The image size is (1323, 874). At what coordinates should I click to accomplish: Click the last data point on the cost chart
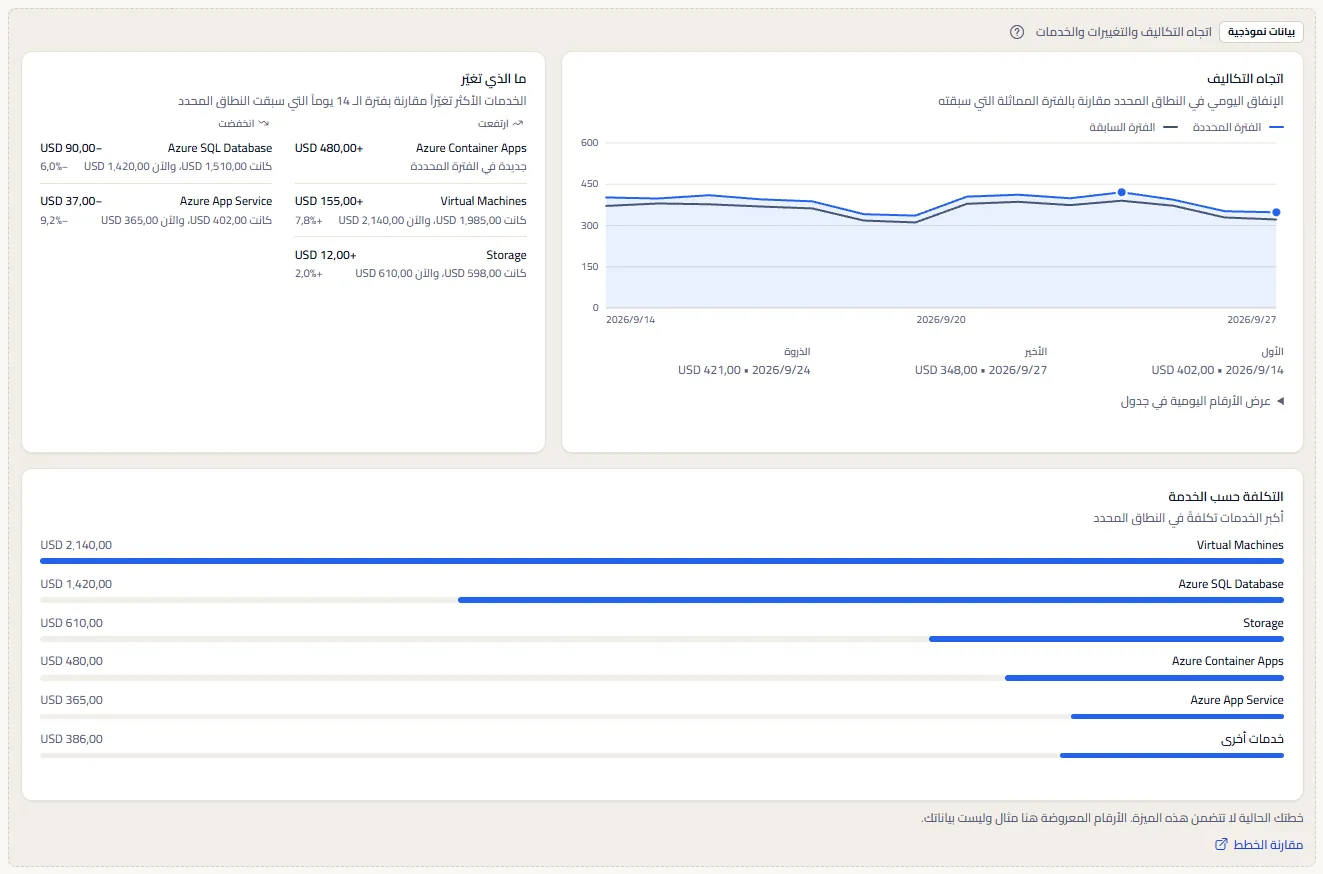[x=1276, y=212]
